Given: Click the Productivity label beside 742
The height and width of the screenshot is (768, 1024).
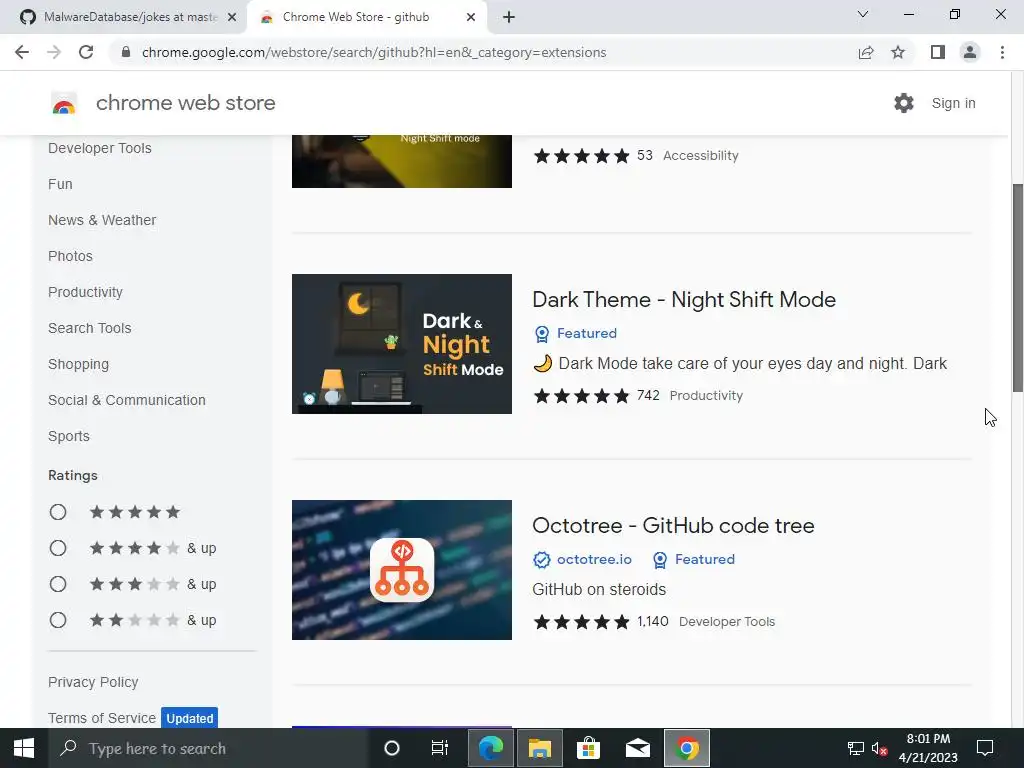Looking at the screenshot, I should click(706, 396).
